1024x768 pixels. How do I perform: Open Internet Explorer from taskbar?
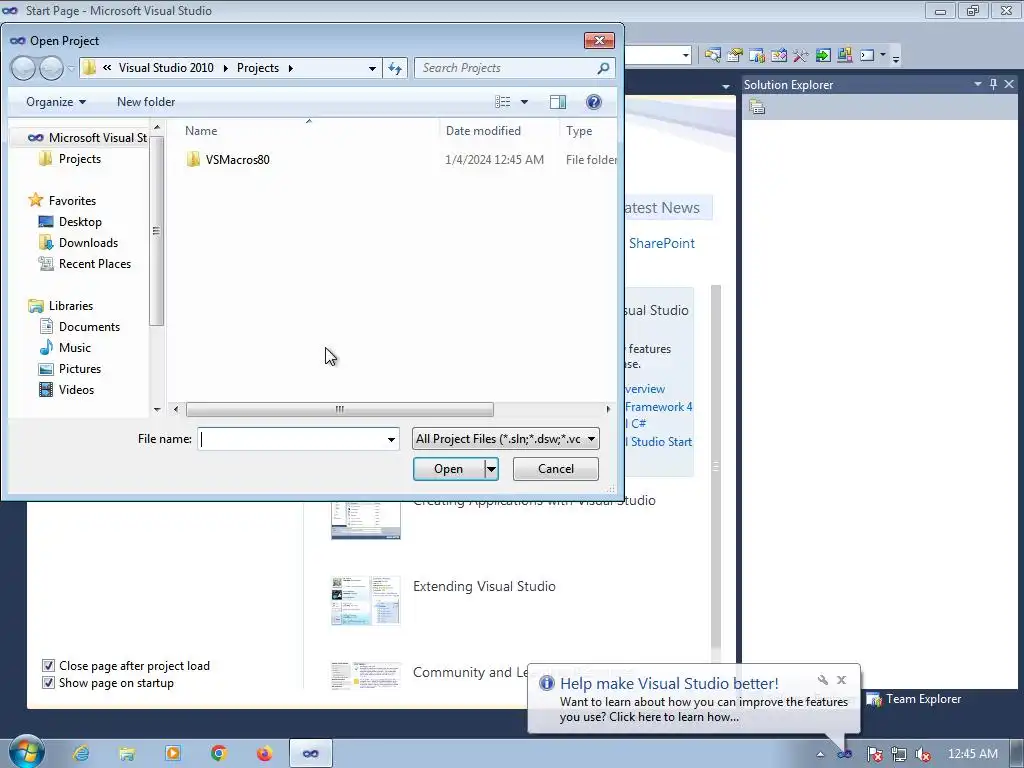pyautogui.click(x=81, y=754)
